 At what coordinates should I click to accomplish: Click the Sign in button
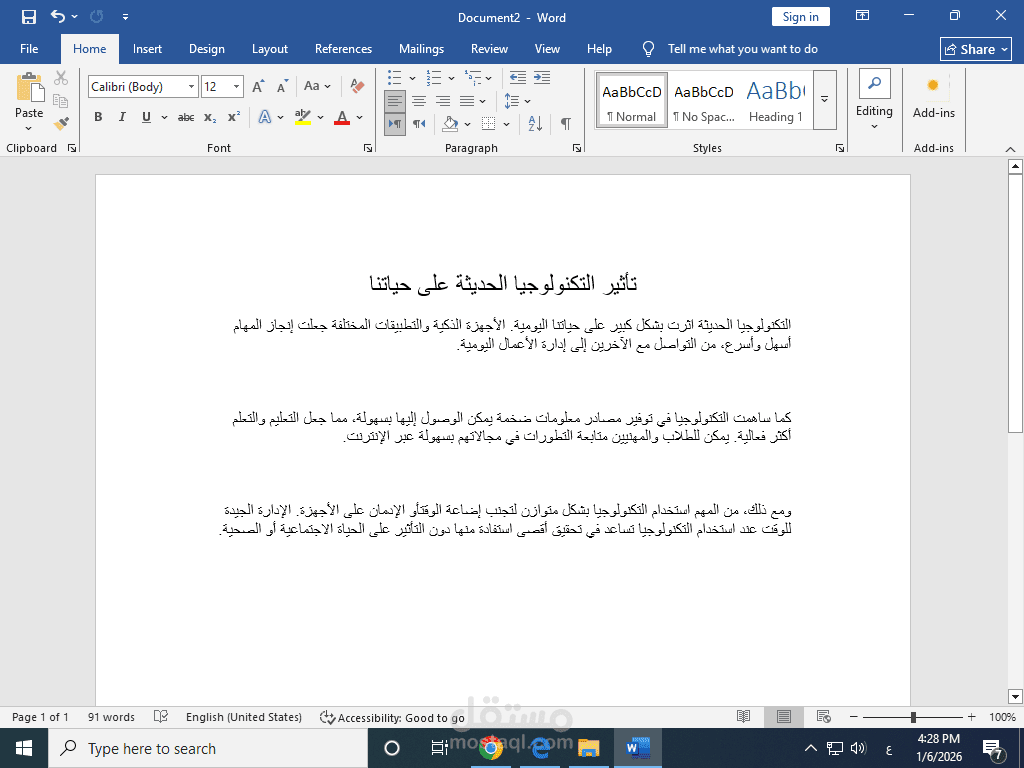[x=800, y=16]
